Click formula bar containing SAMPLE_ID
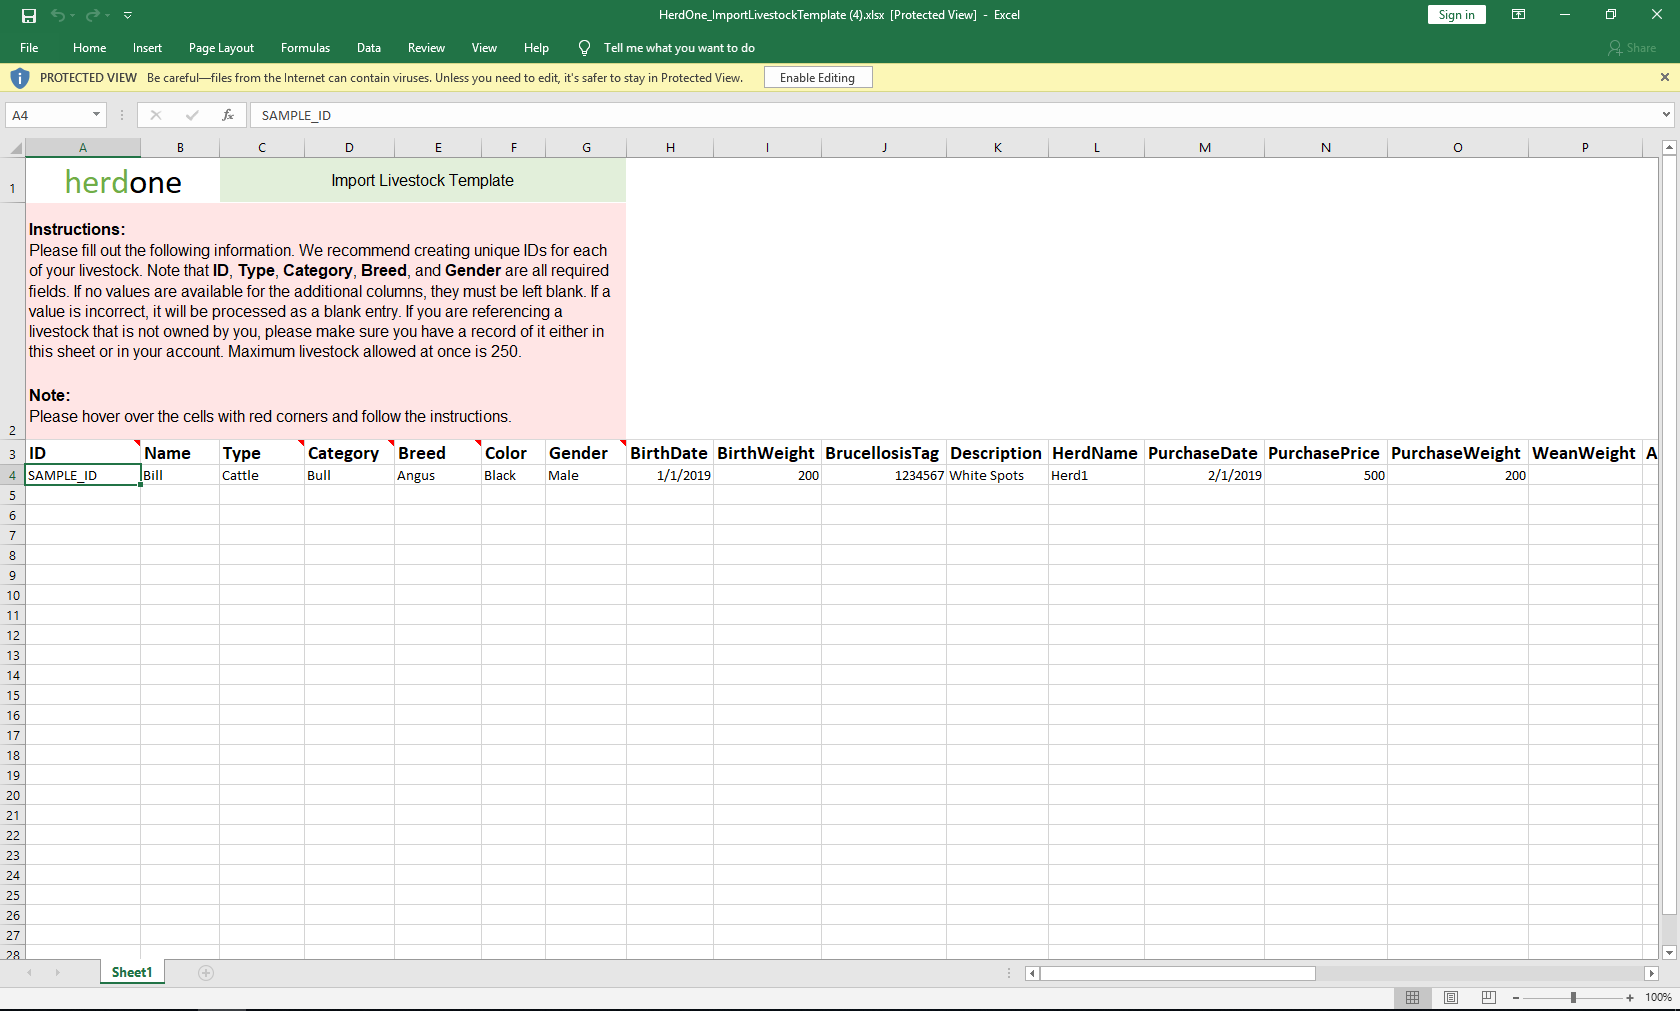This screenshot has width=1680, height=1011. tap(954, 115)
